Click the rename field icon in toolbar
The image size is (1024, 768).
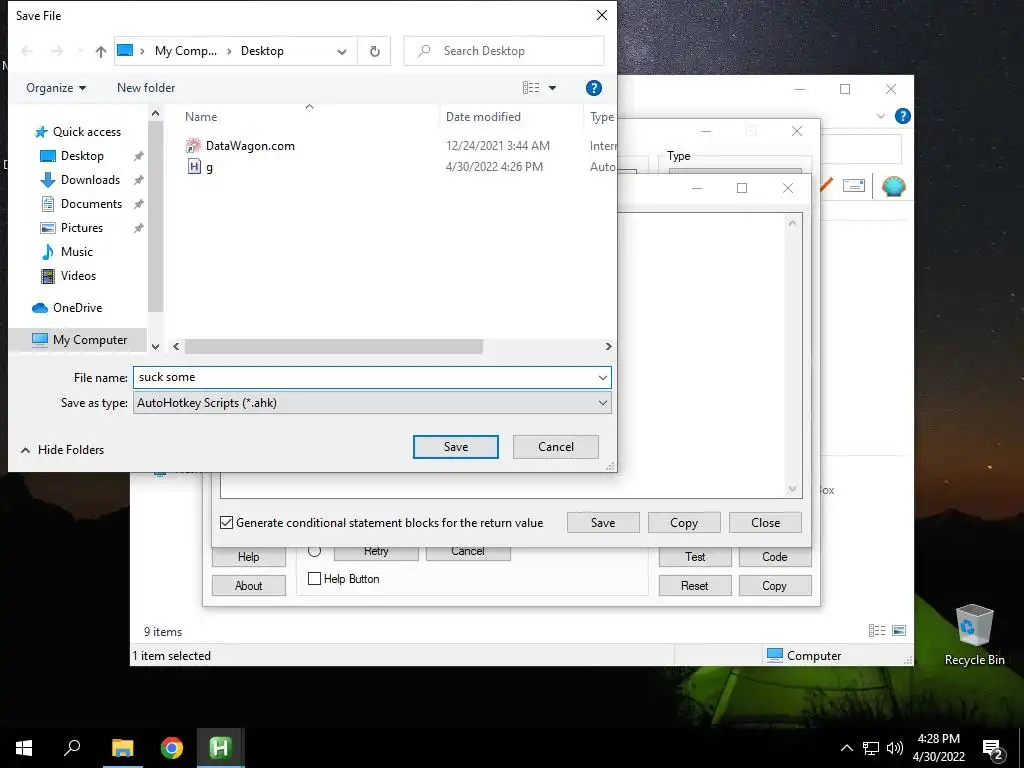click(854, 186)
